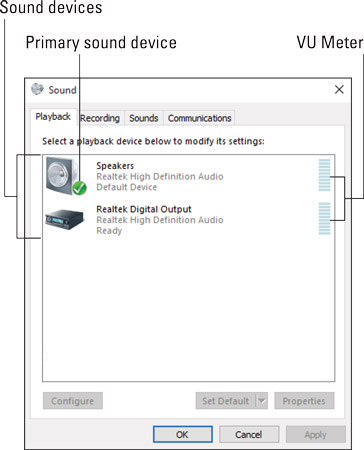Click the "Ready" status text
364x450 pixels.
[109, 231]
